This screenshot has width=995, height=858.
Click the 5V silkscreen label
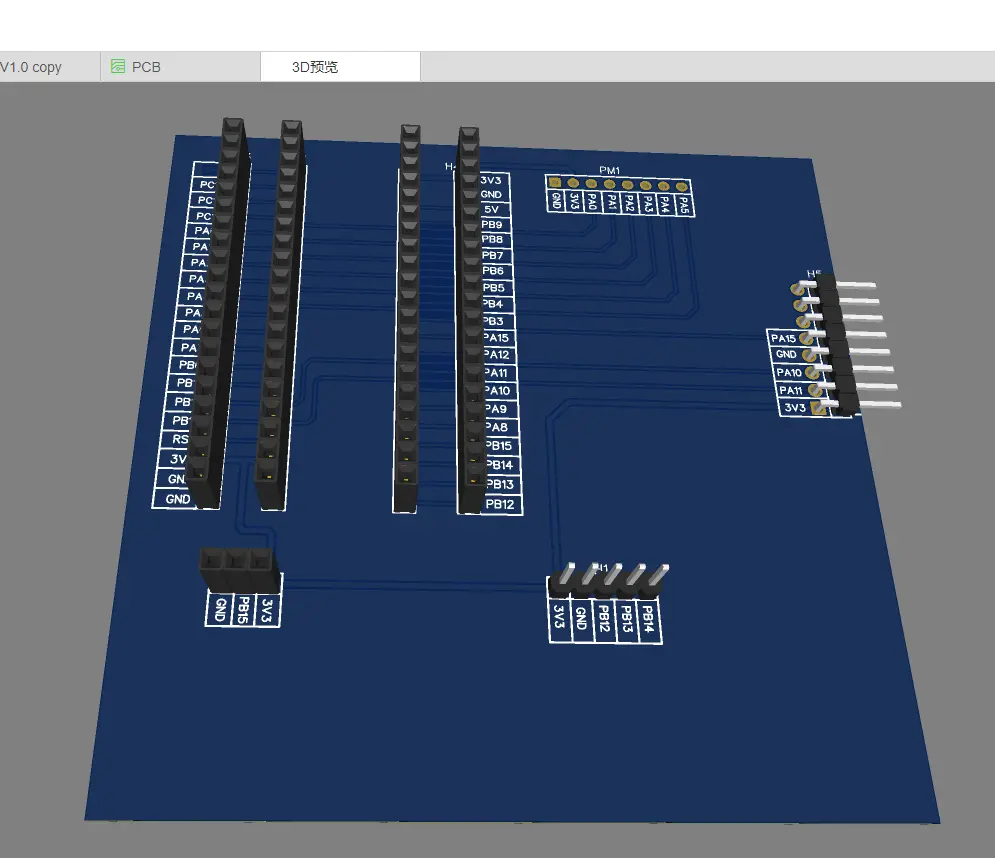492,210
